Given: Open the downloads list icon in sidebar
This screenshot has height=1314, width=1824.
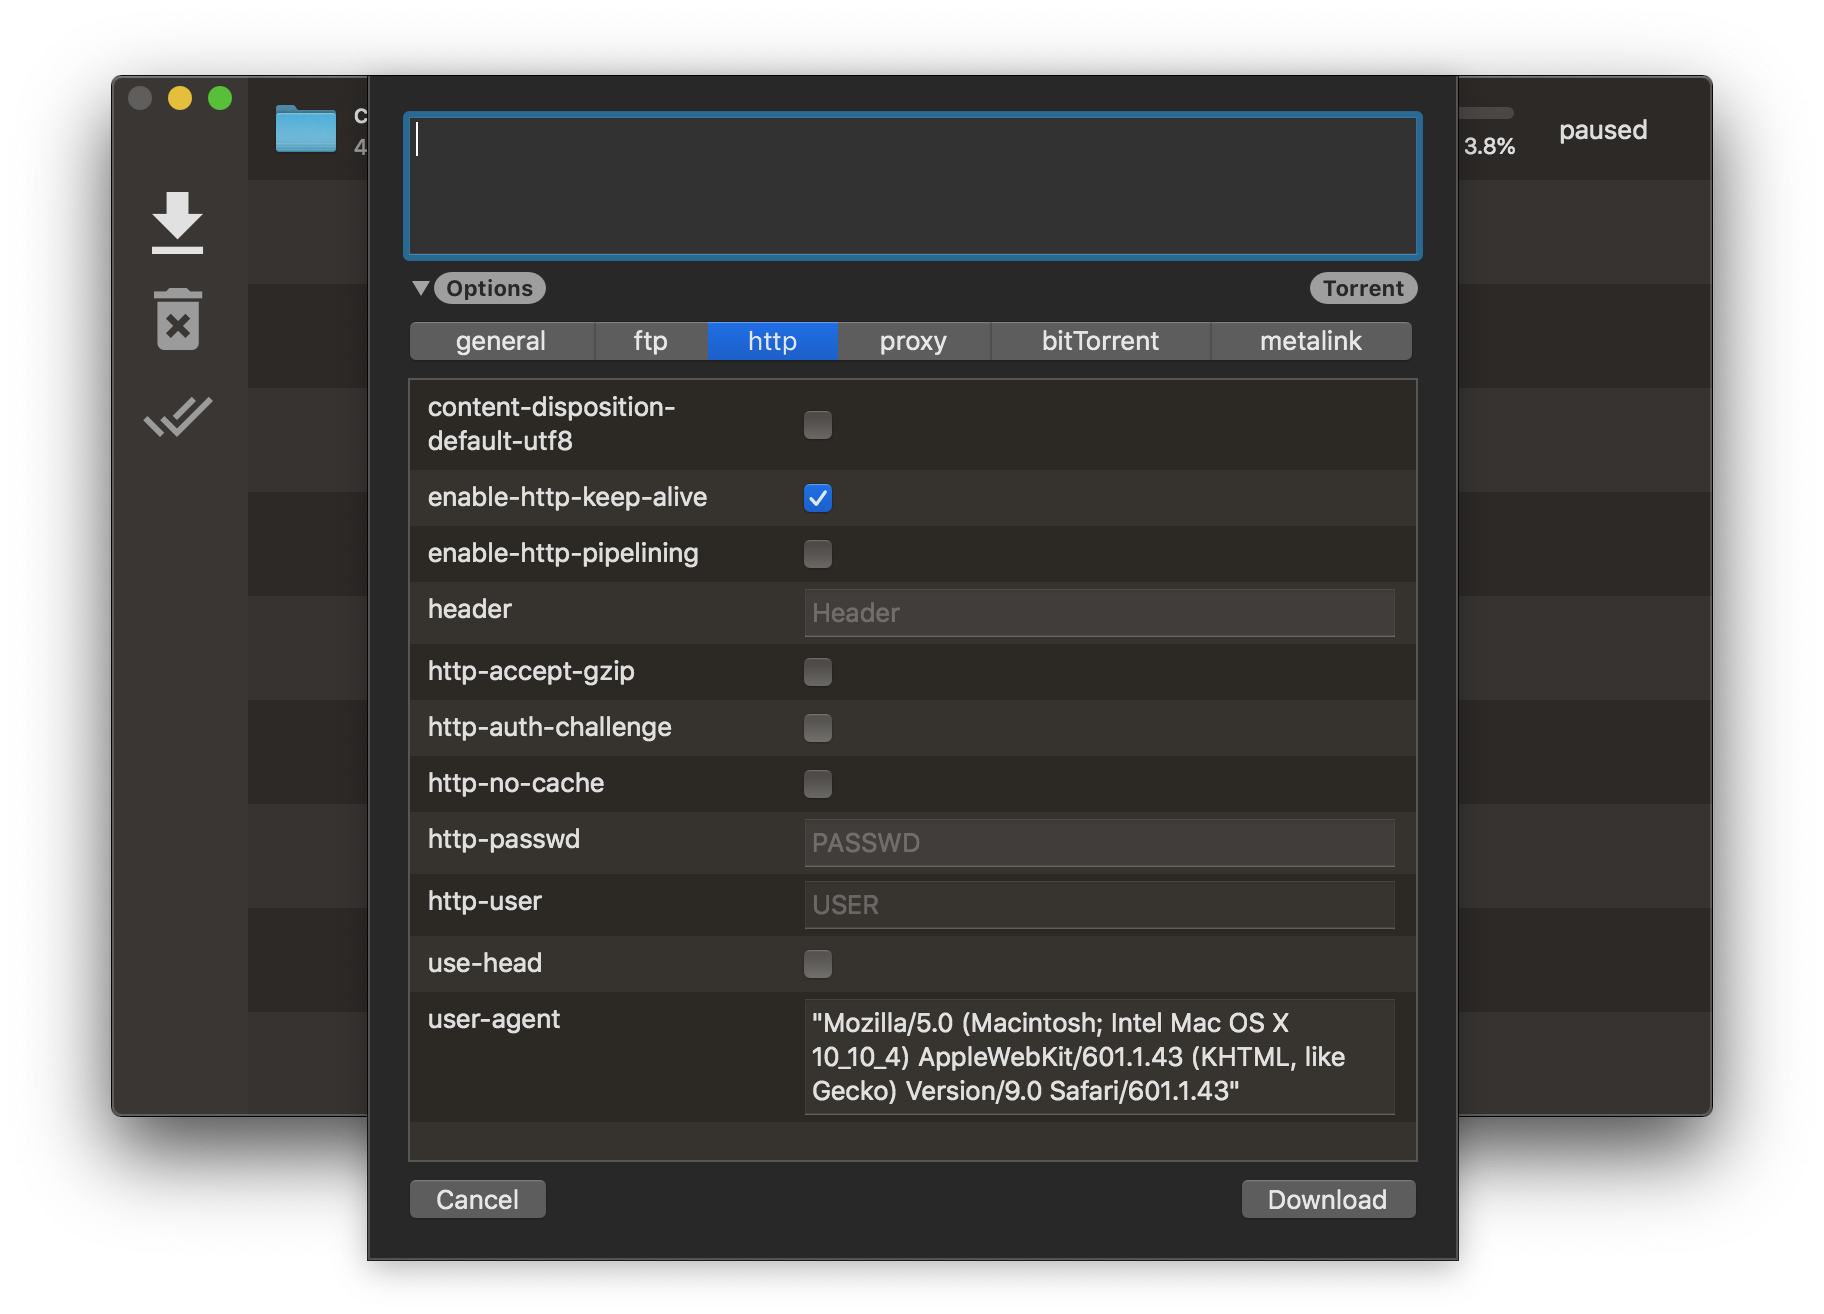Looking at the screenshot, I should (178, 222).
